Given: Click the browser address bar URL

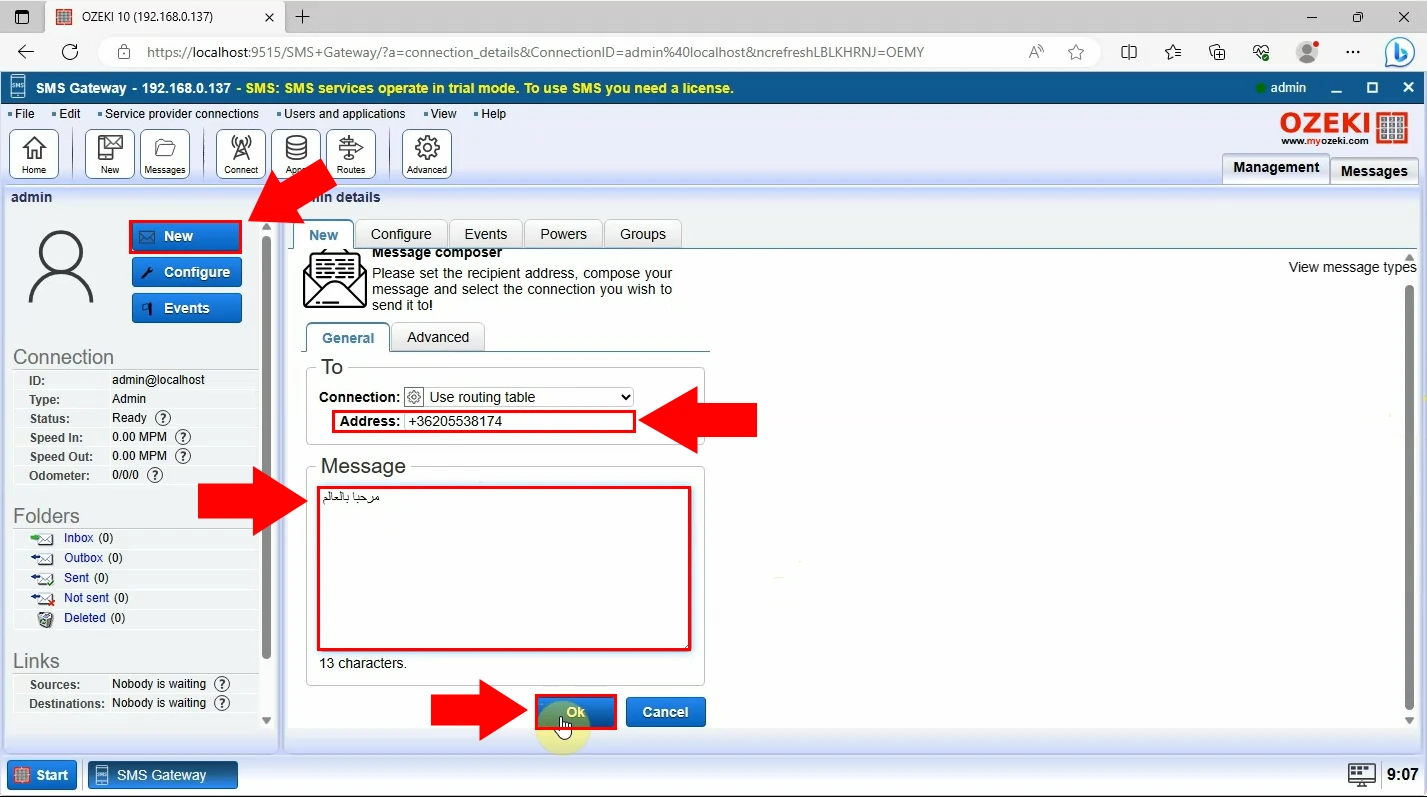Looking at the screenshot, I should click(x=535, y=52).
